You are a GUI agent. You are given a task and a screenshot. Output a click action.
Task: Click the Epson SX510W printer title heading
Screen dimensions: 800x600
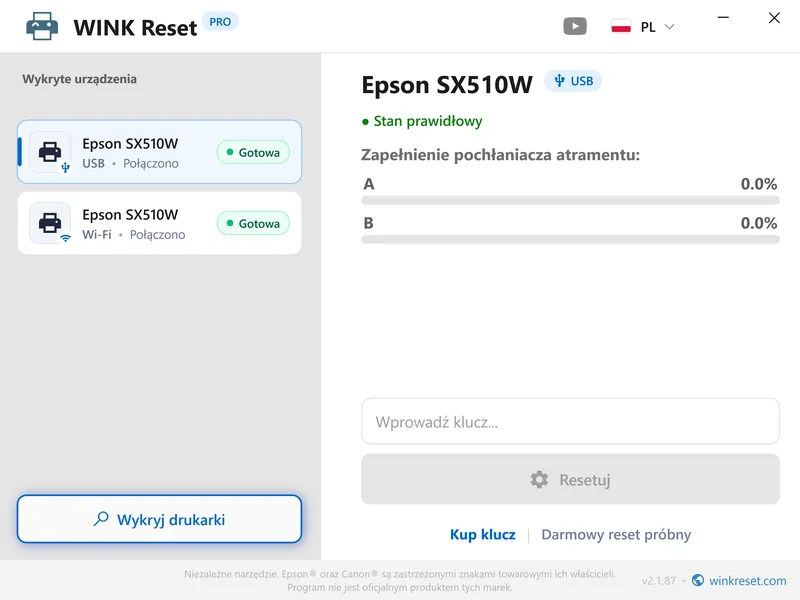pyautogui.click(x=447, y=84)
